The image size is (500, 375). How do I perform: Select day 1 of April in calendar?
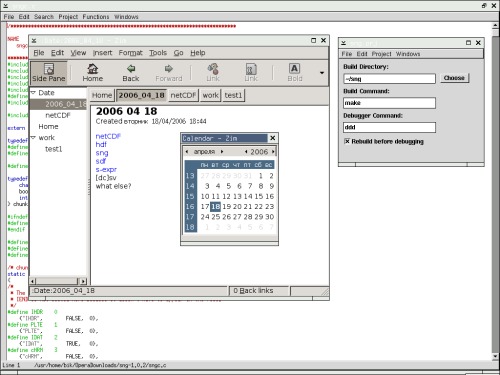261,176
